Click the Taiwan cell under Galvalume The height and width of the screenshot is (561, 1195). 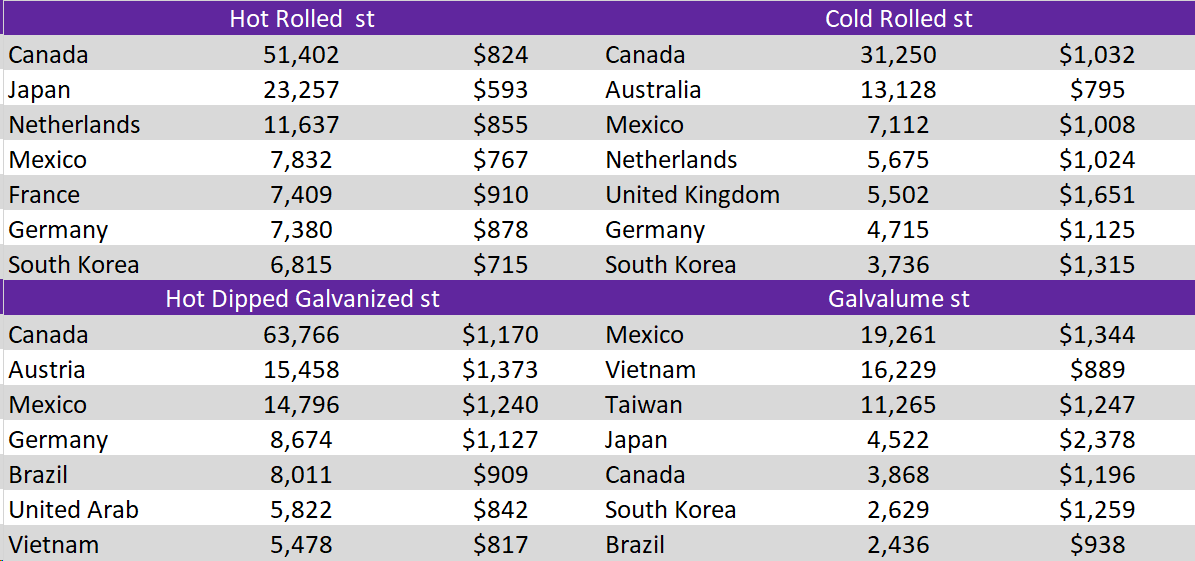[643, 405]
